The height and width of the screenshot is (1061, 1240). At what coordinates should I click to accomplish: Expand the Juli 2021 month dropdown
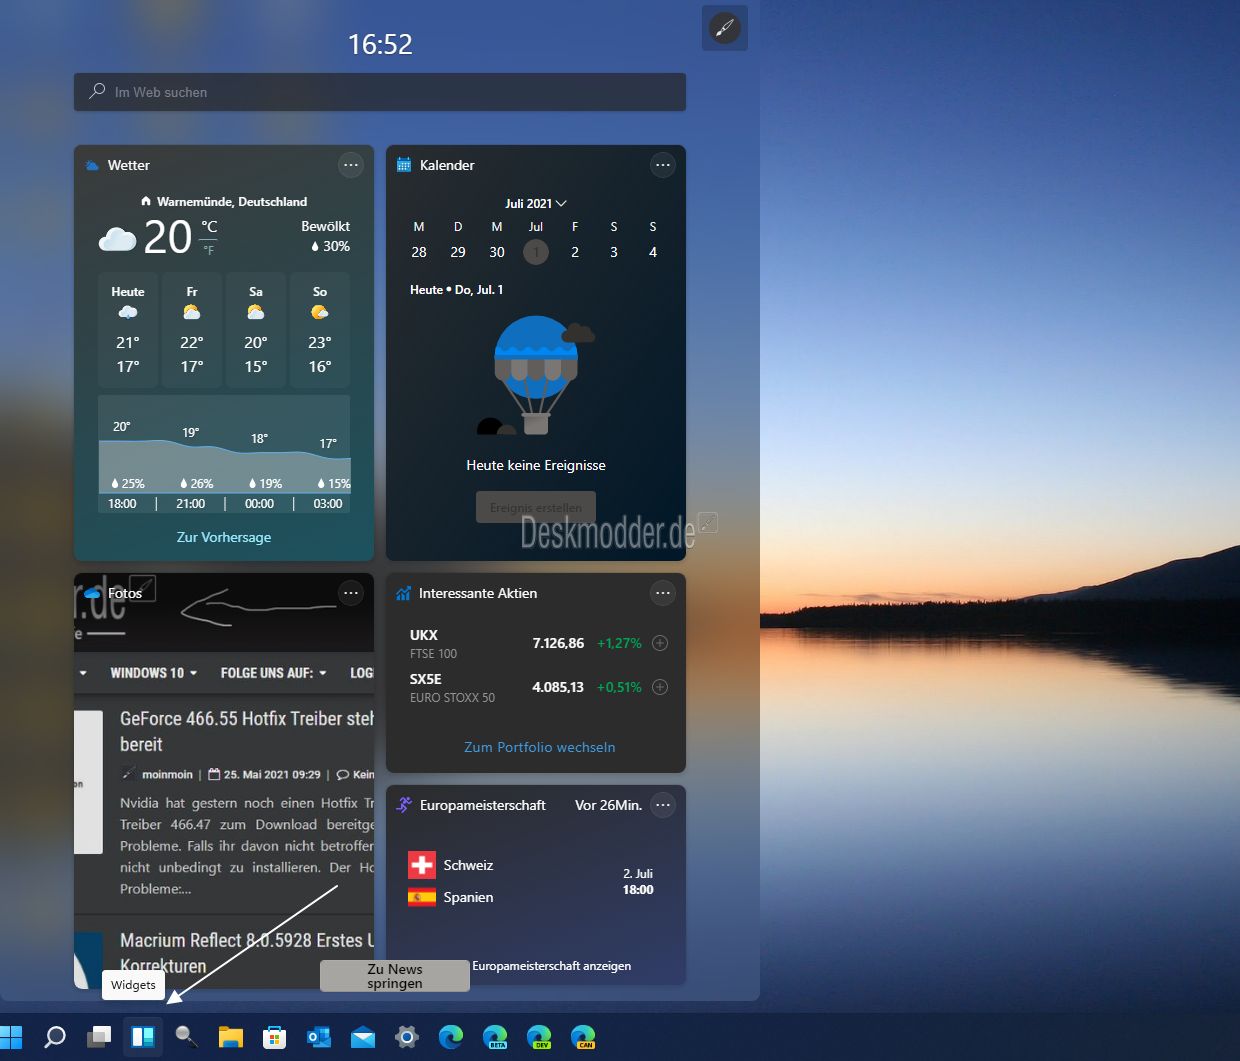(536, 203)
